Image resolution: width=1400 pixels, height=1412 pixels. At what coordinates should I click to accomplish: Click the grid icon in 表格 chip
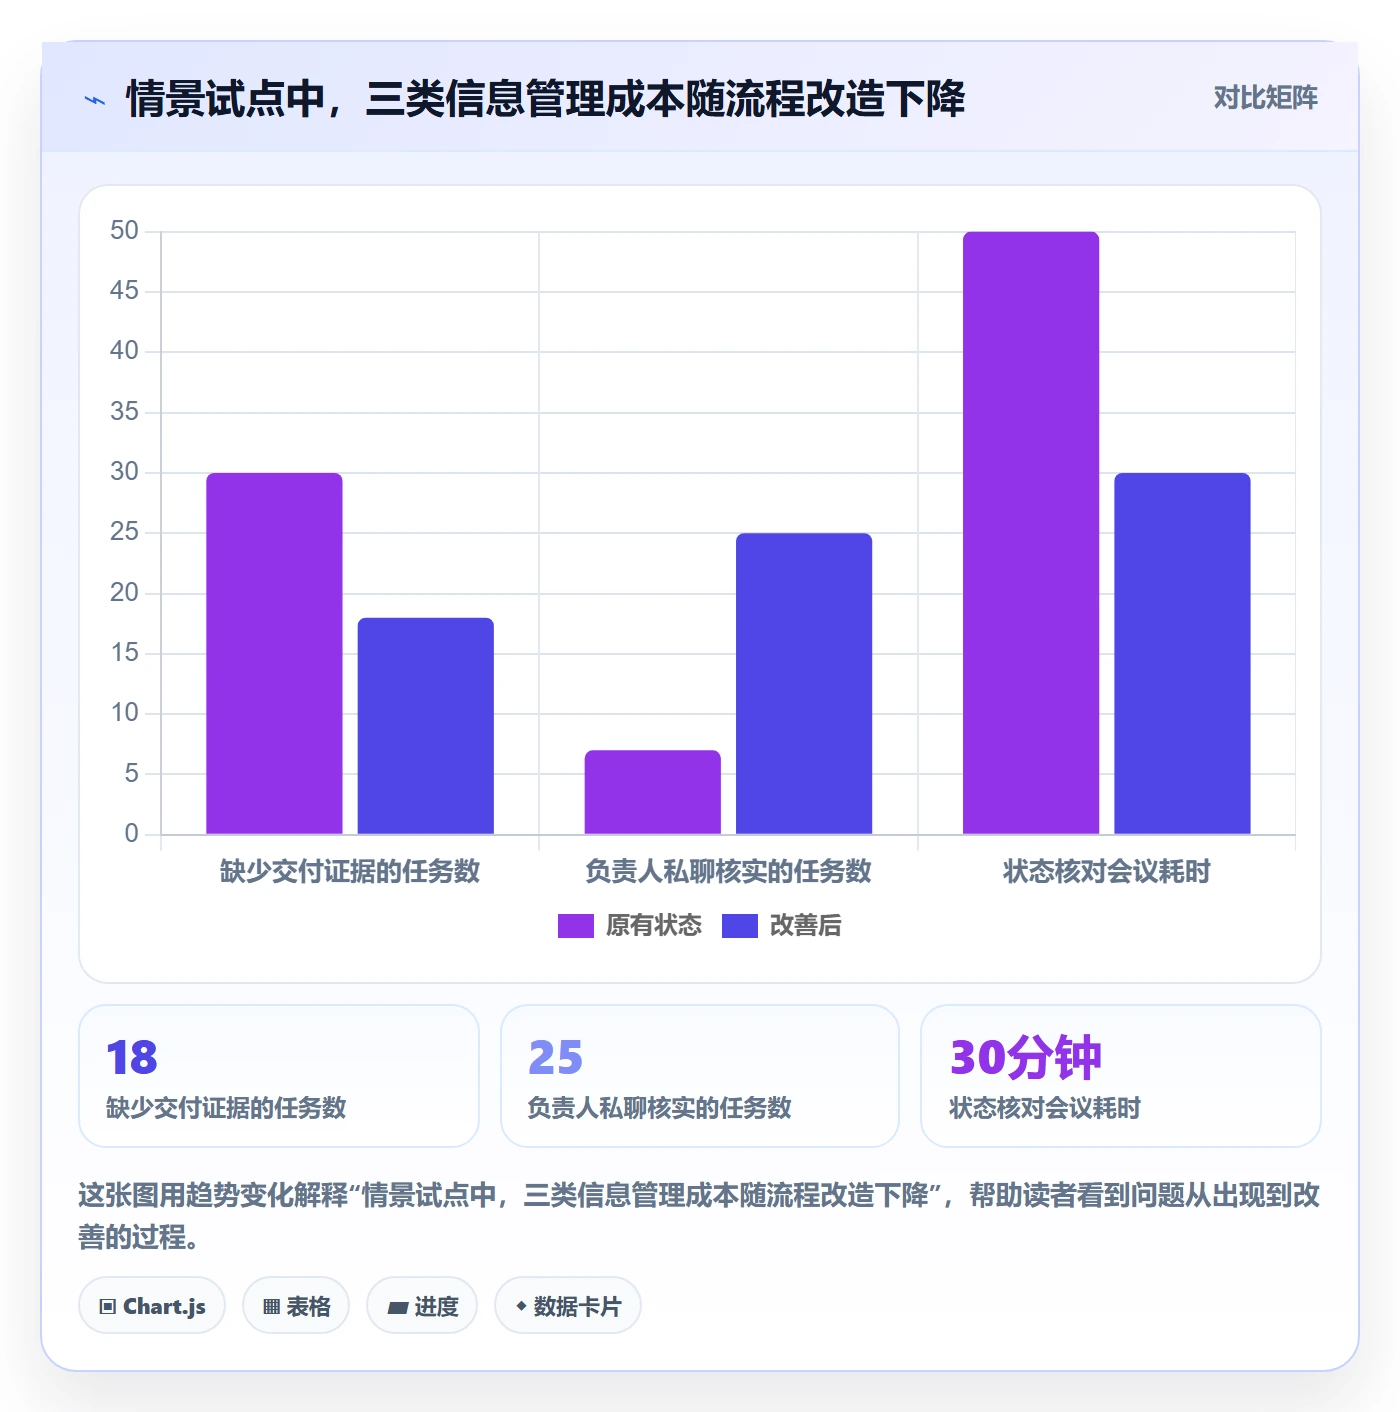[271, 1306]
